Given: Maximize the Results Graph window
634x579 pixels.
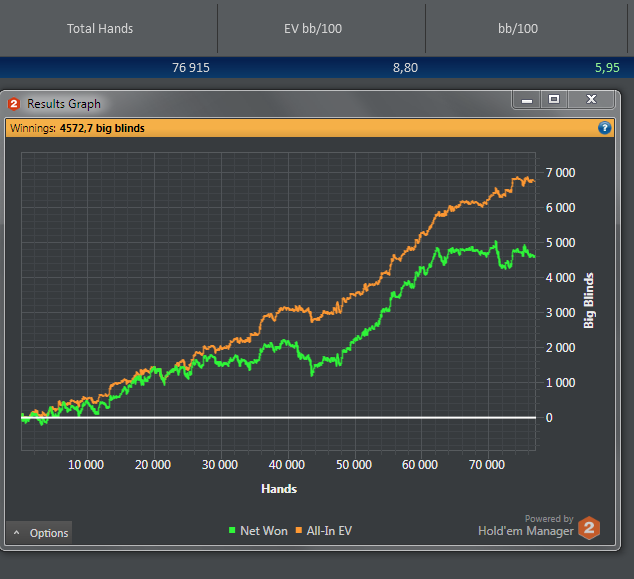Looking at the screenshot, I should [554, 99].
